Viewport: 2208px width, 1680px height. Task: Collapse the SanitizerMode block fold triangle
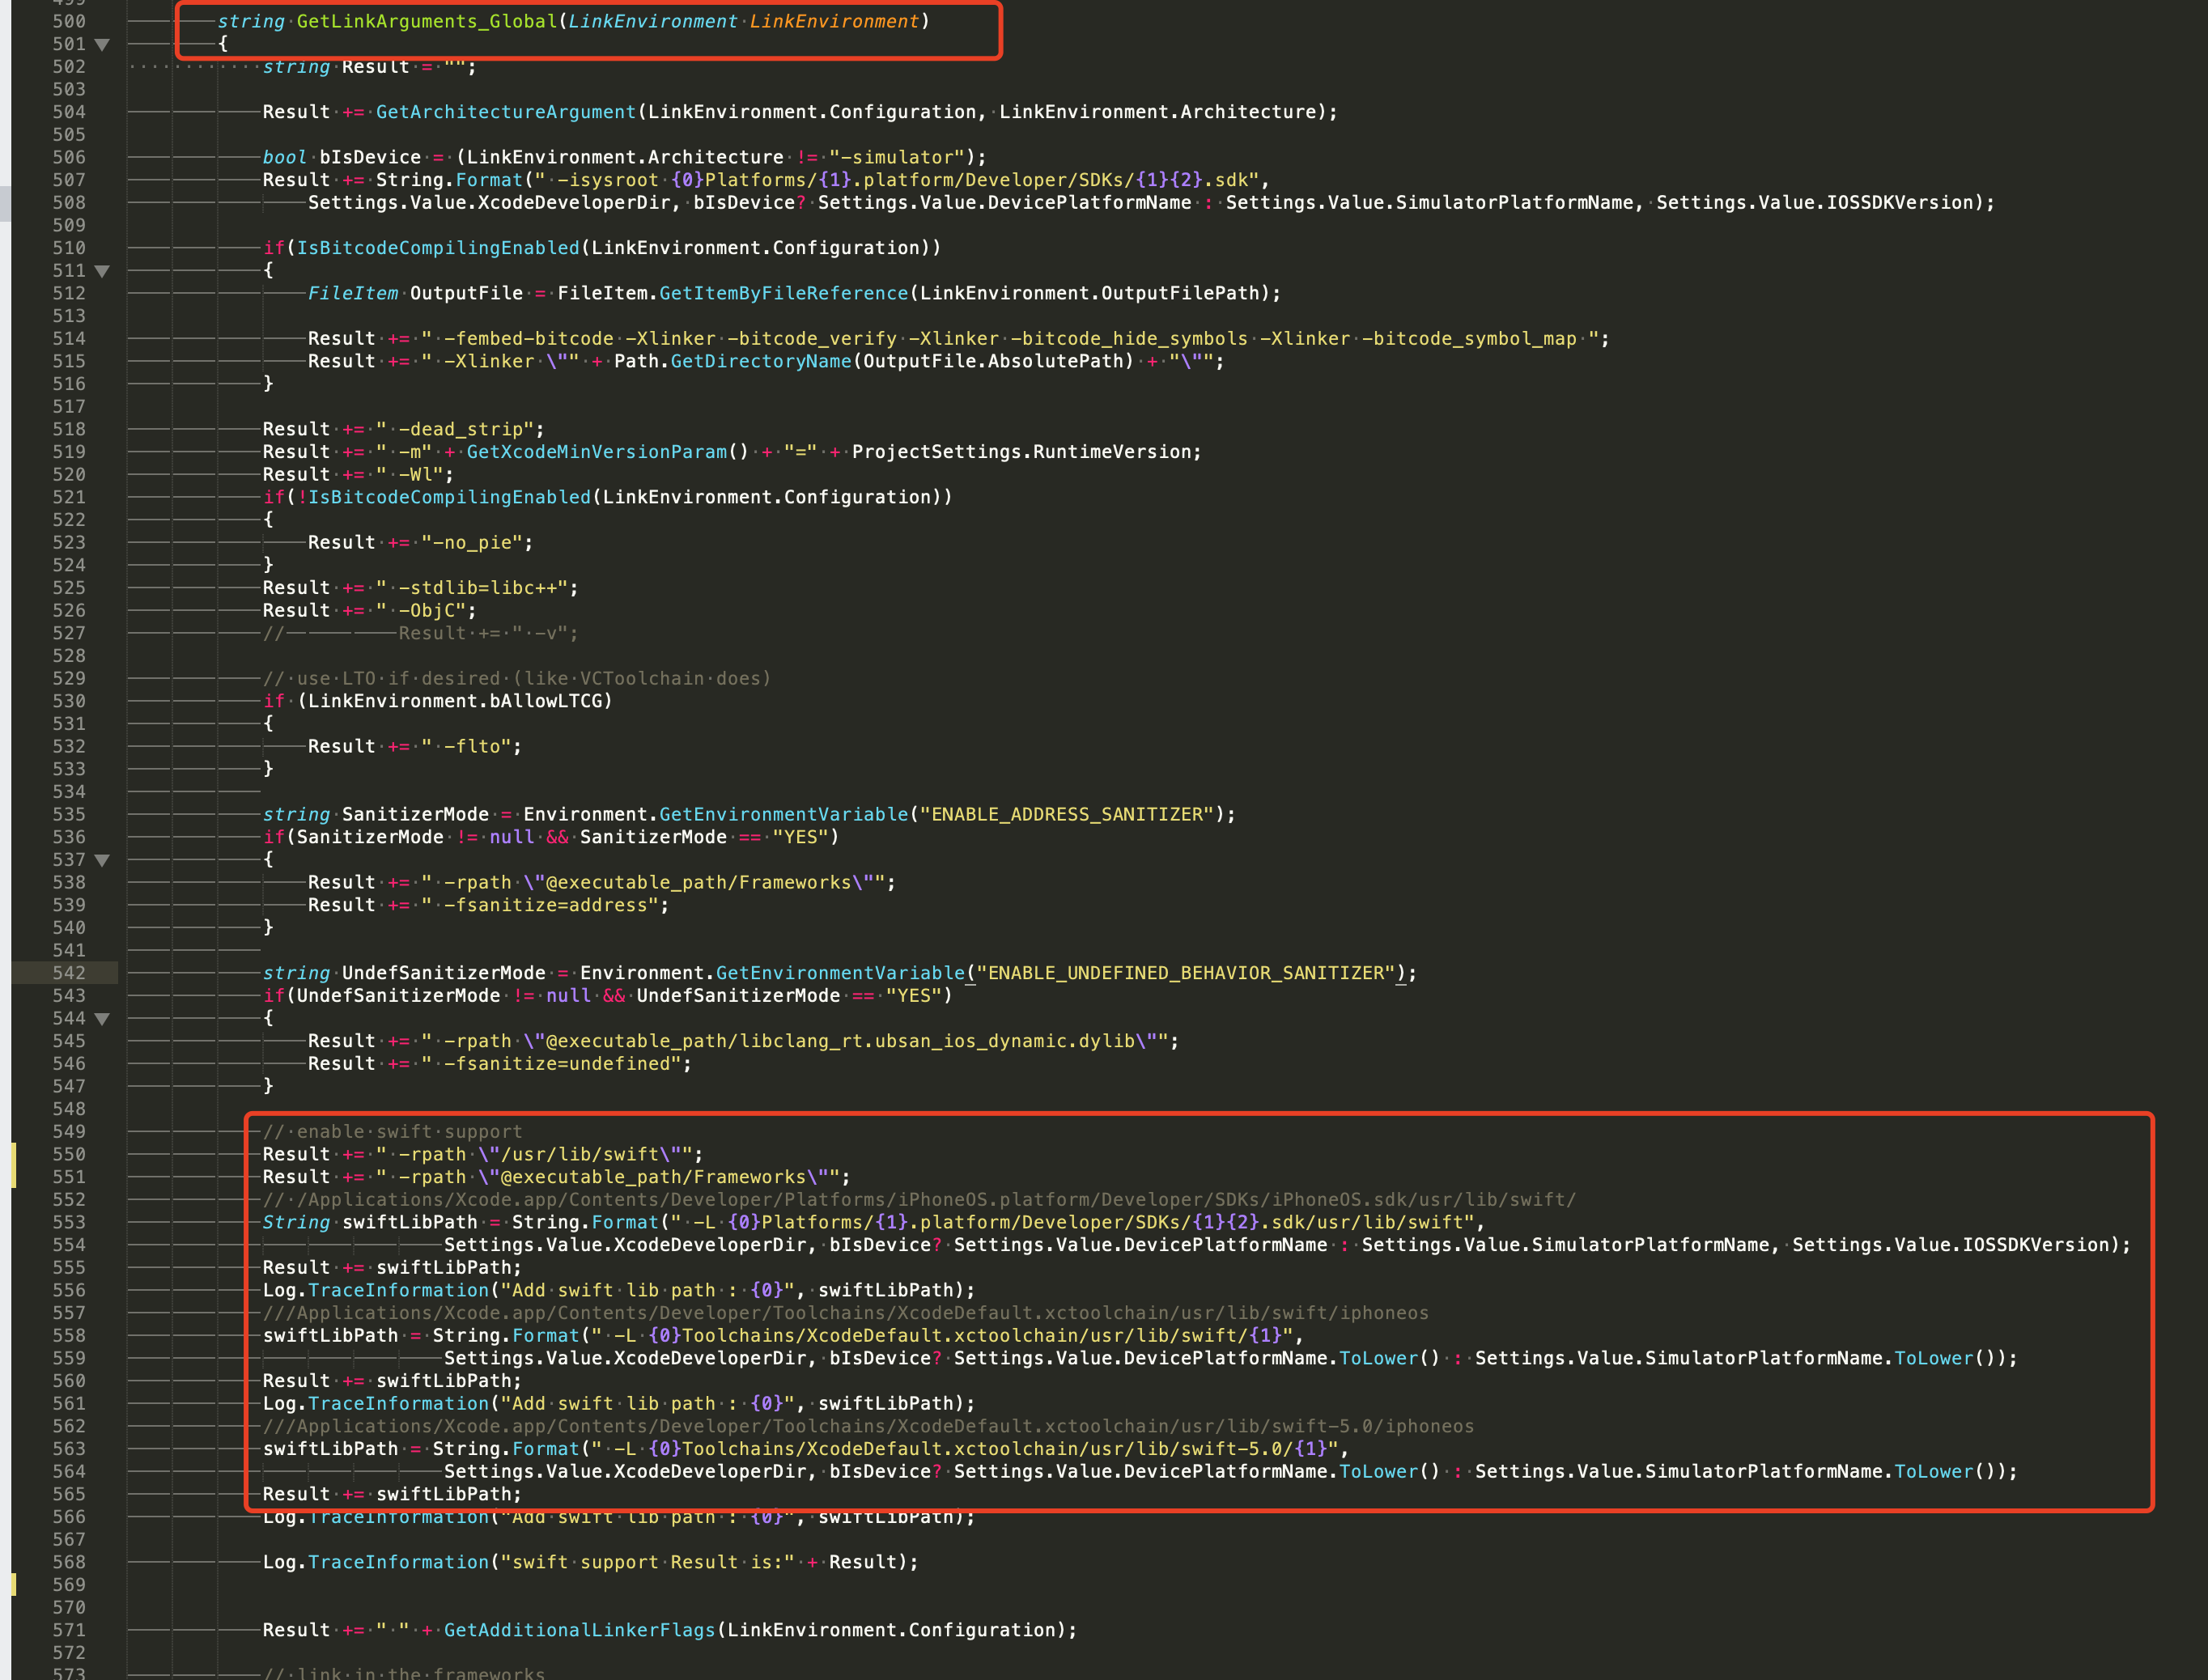100,859
